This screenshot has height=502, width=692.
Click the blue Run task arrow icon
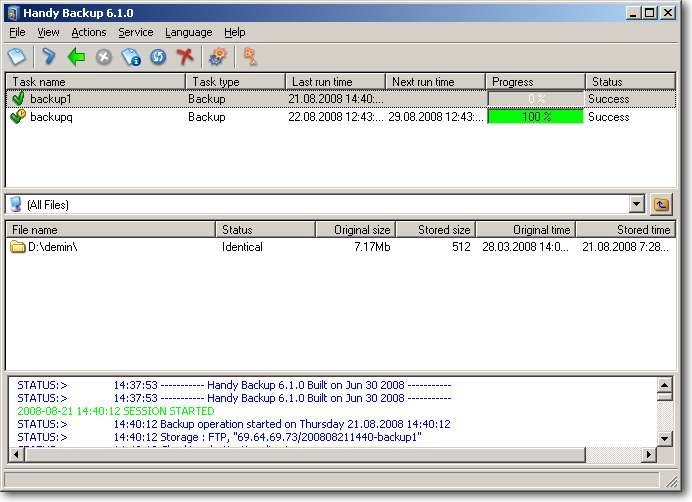[x=49, y=57]
